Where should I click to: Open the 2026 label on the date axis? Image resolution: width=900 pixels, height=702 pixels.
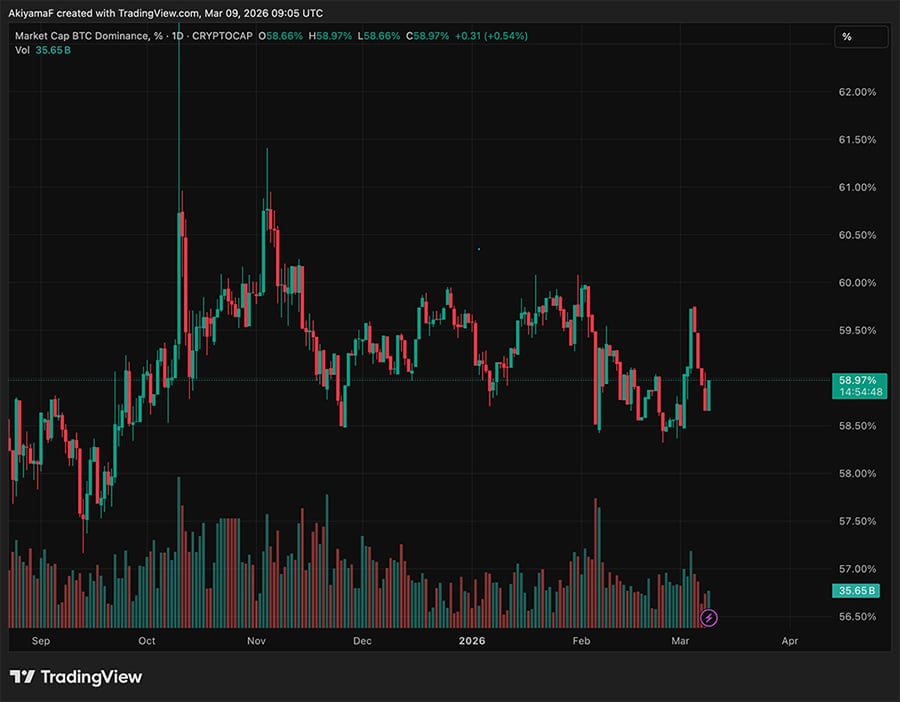click(x=471, y=641)
